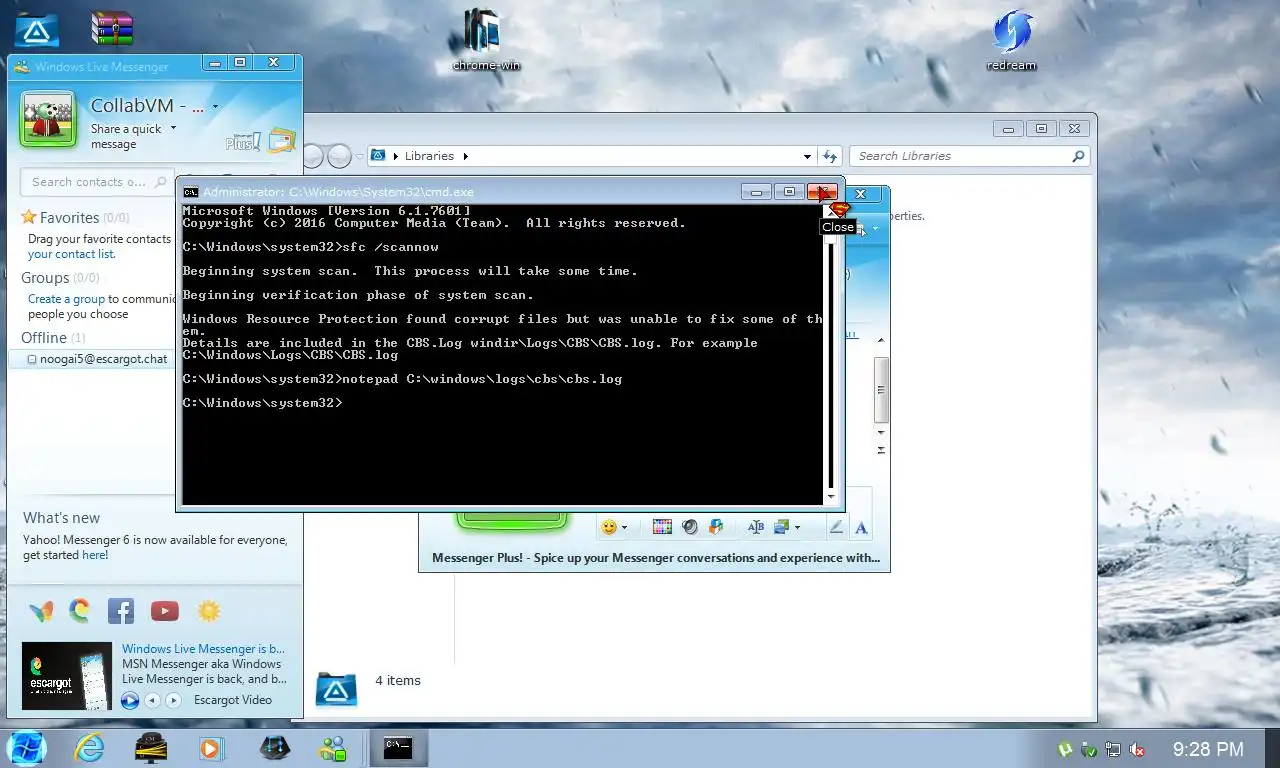The width and height of the screenshot is (1280, 768).
Task: Open the 'your contact list' link
Action: point(71,254)
